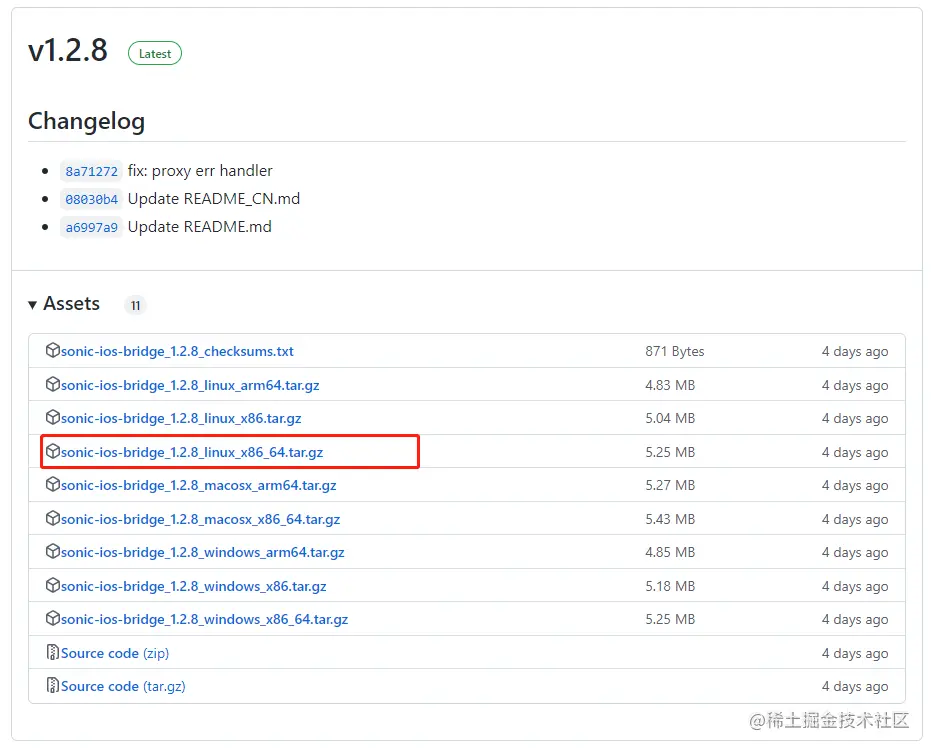Image resolution: width=931 pixels, height=752 pixels.
Task: Click package icon beside linux_x86_64.tar.gz asset
Action: click(53, 451)
